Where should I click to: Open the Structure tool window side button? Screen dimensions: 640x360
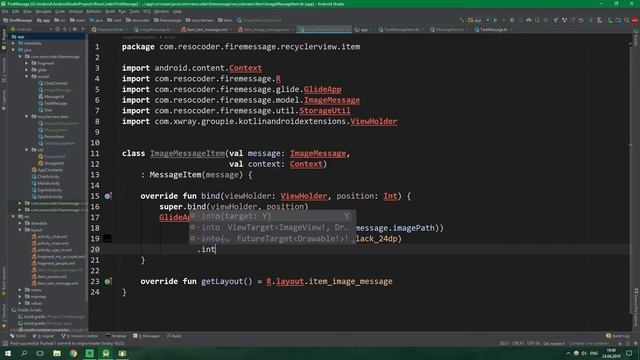tap(4, 69)
